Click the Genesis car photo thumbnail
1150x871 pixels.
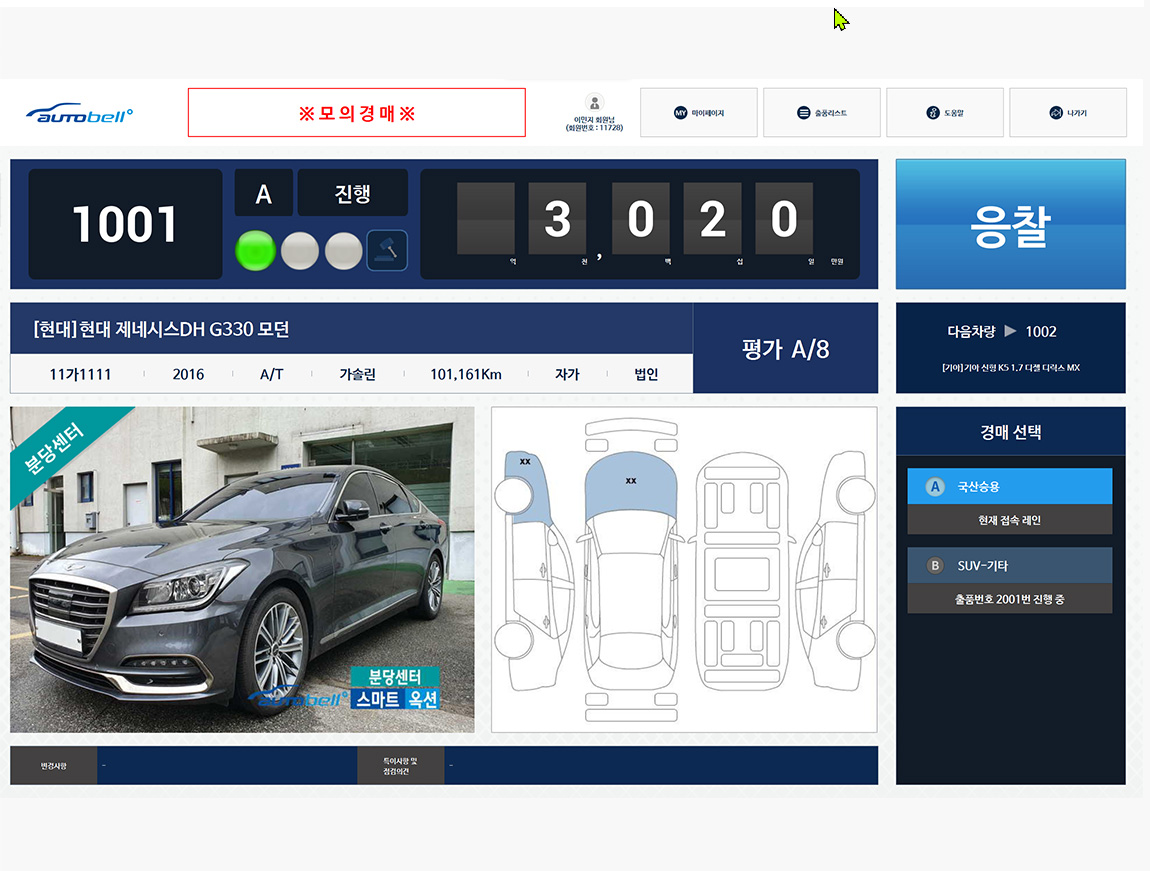click(x=240, y=570)
